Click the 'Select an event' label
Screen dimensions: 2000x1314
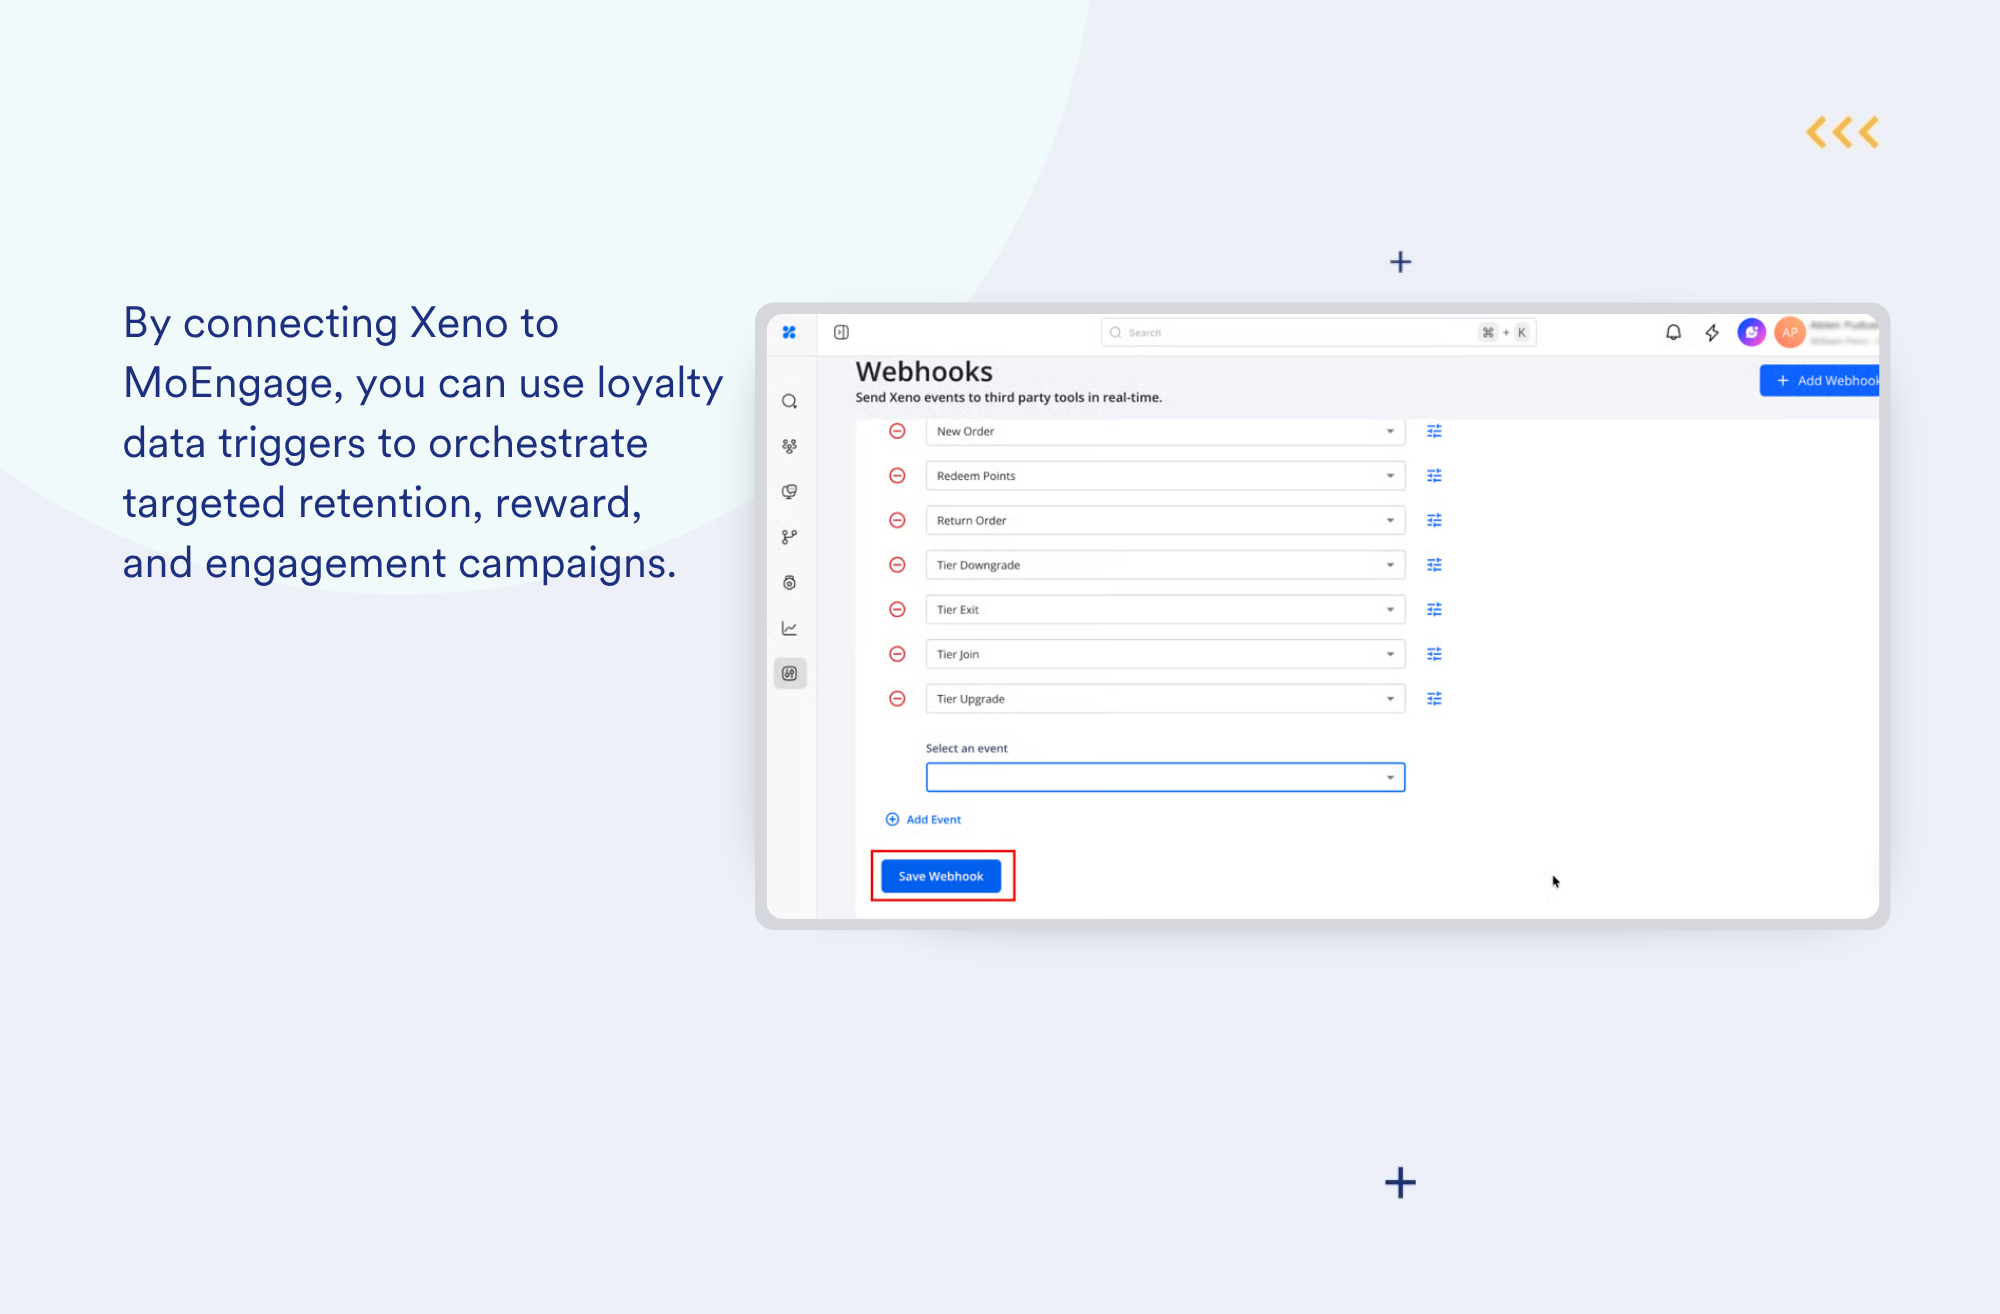[966, 748]
